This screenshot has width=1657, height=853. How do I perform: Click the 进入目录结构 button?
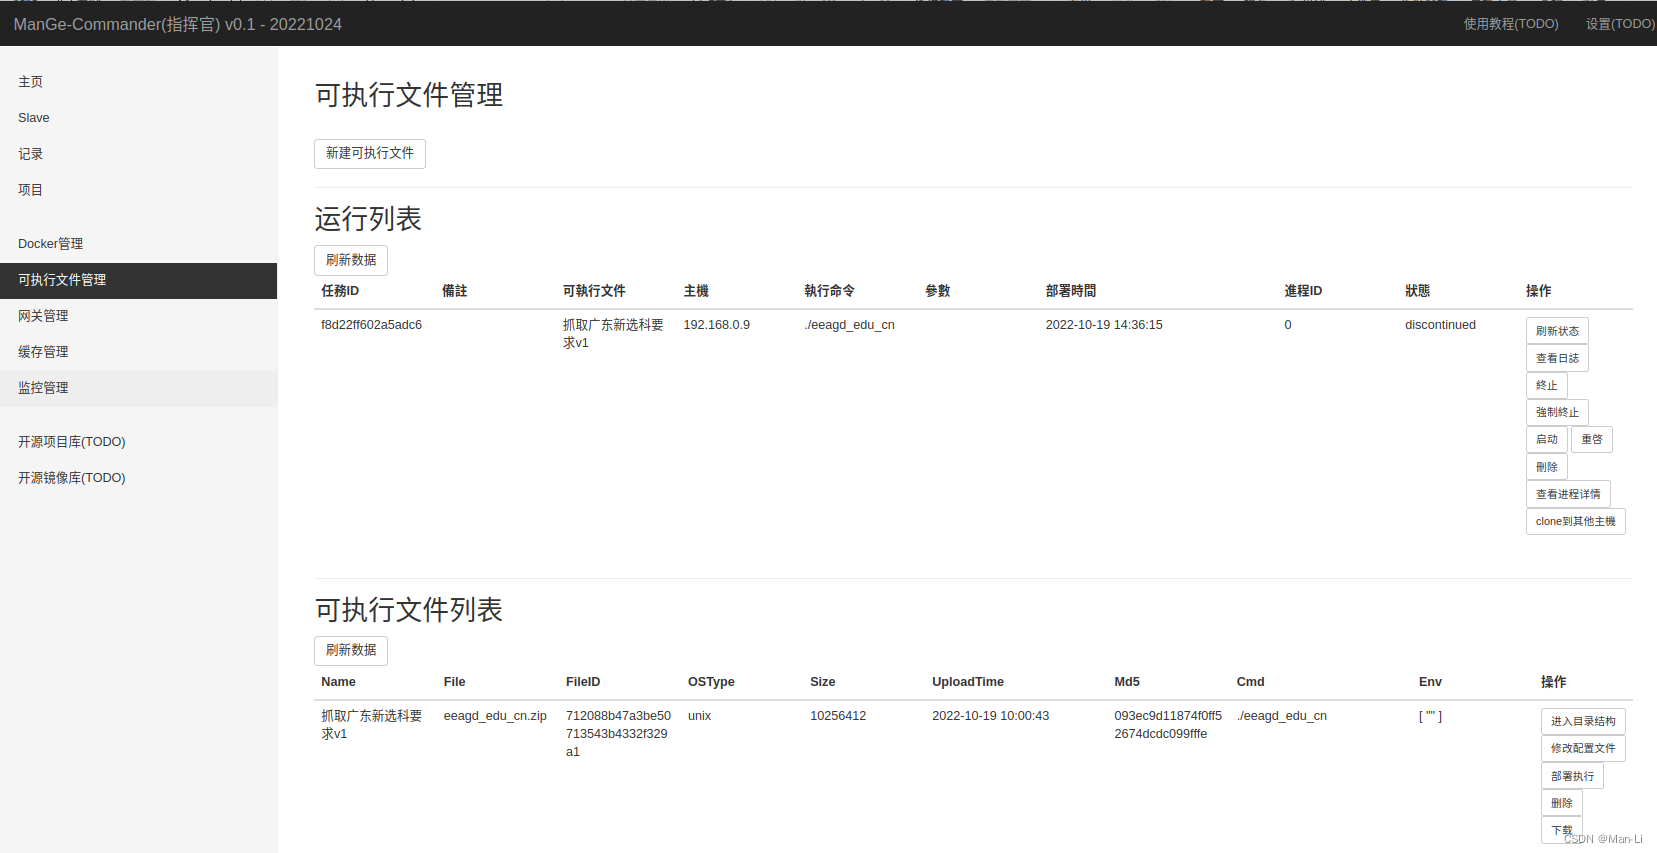point(1583,721)
